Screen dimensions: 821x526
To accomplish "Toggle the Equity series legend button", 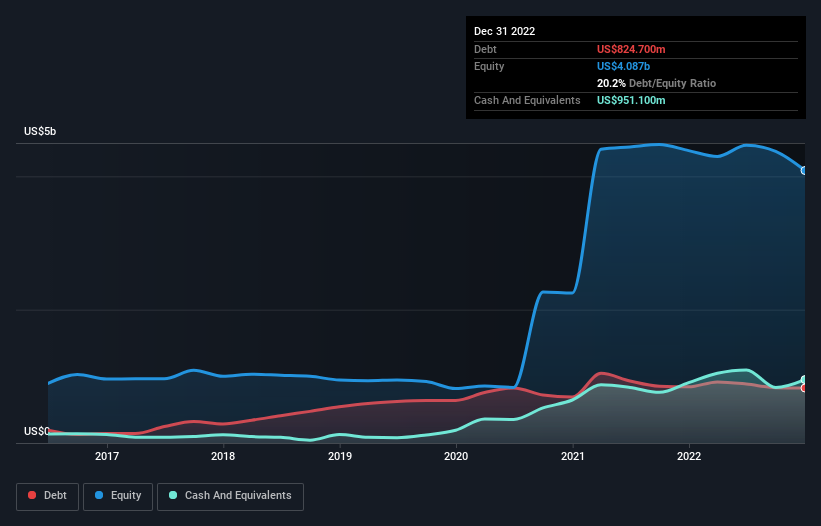I will [x=118, y=496].
